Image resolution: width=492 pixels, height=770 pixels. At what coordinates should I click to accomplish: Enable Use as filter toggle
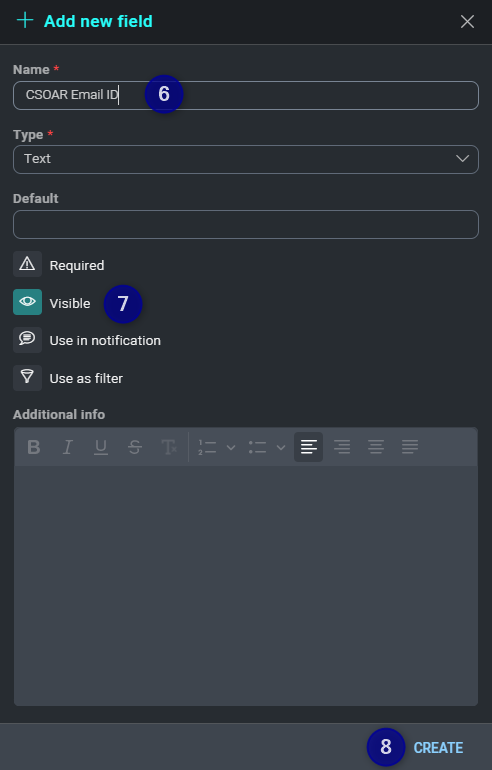[x=27, y=378]
